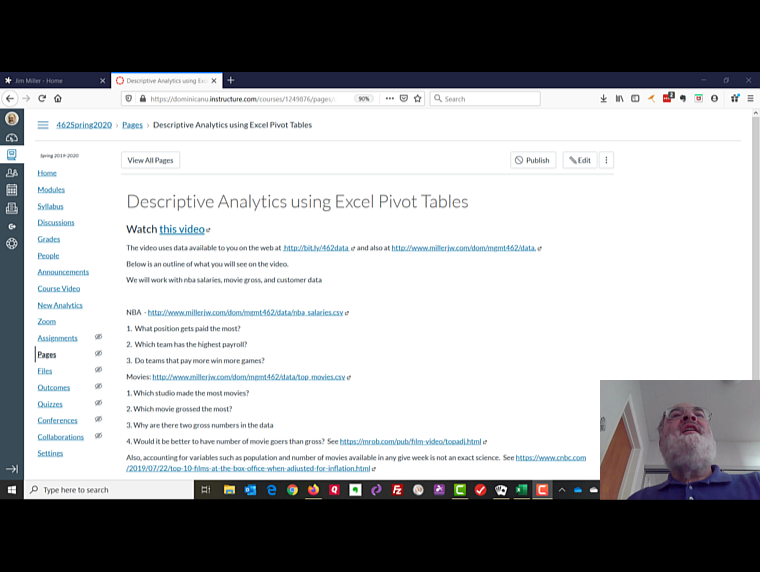Open Settings in the course menu
The width and height of the screenshot is (760, 572).
click(50, 453)
